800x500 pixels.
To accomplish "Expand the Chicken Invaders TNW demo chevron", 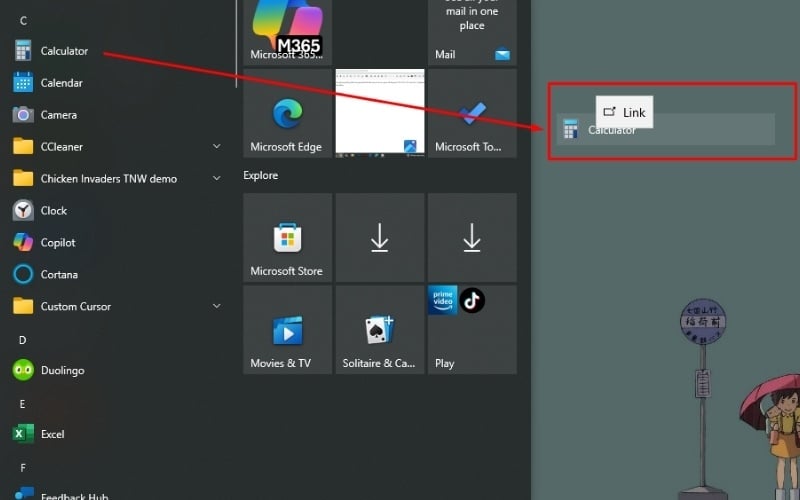I will tap(216, 178).
